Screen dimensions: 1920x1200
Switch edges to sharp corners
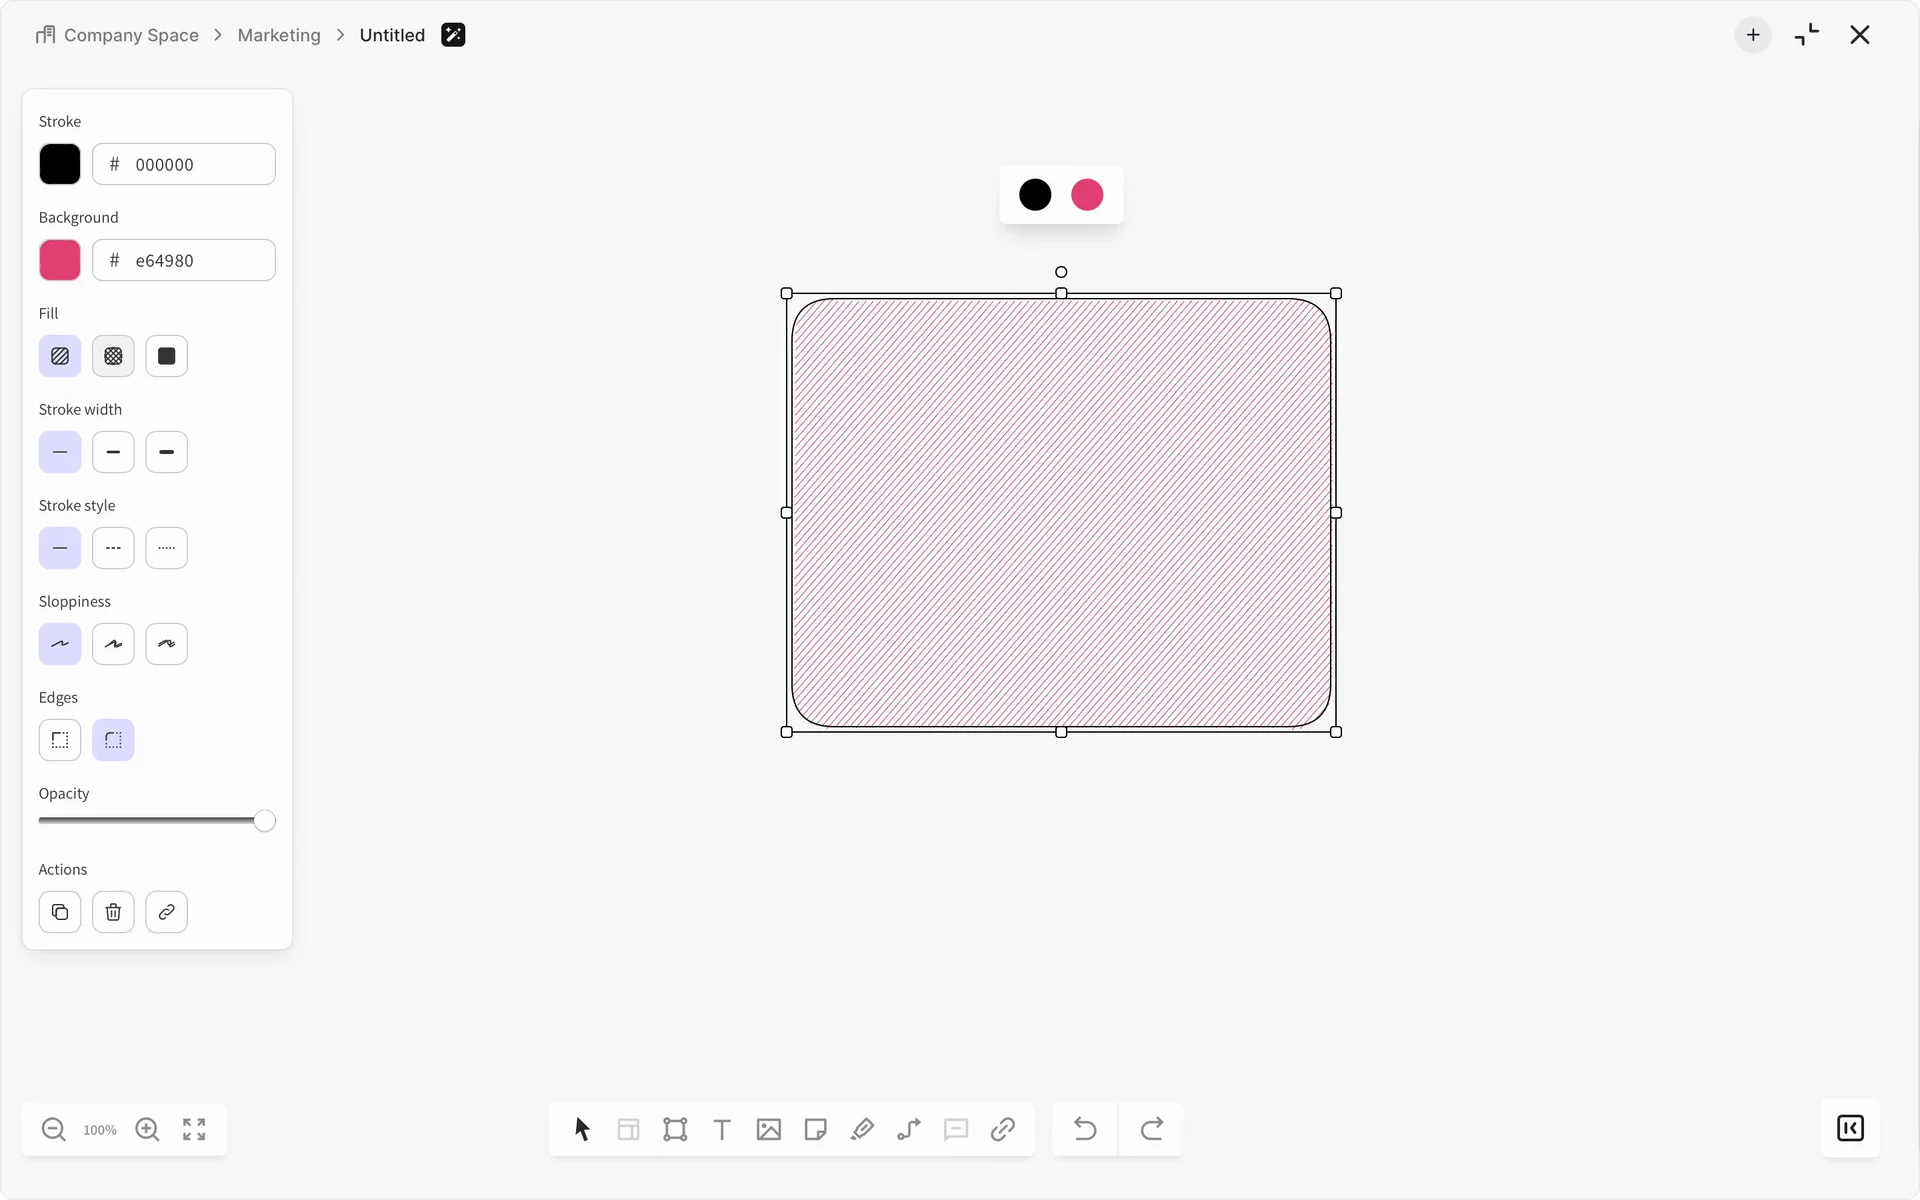click(60, 740)
